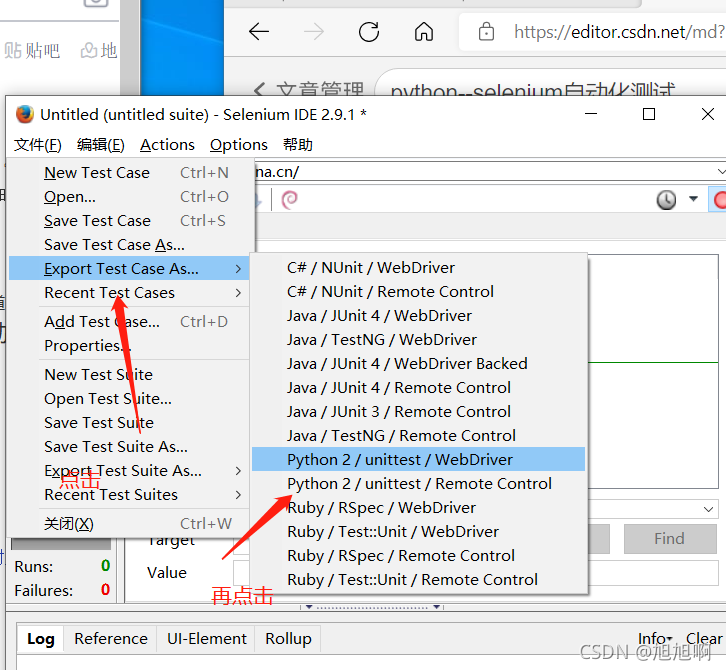Switch to the Rollup tab
Screen dimensions: 726x670
pyautogui.click(x=288, y=639)
